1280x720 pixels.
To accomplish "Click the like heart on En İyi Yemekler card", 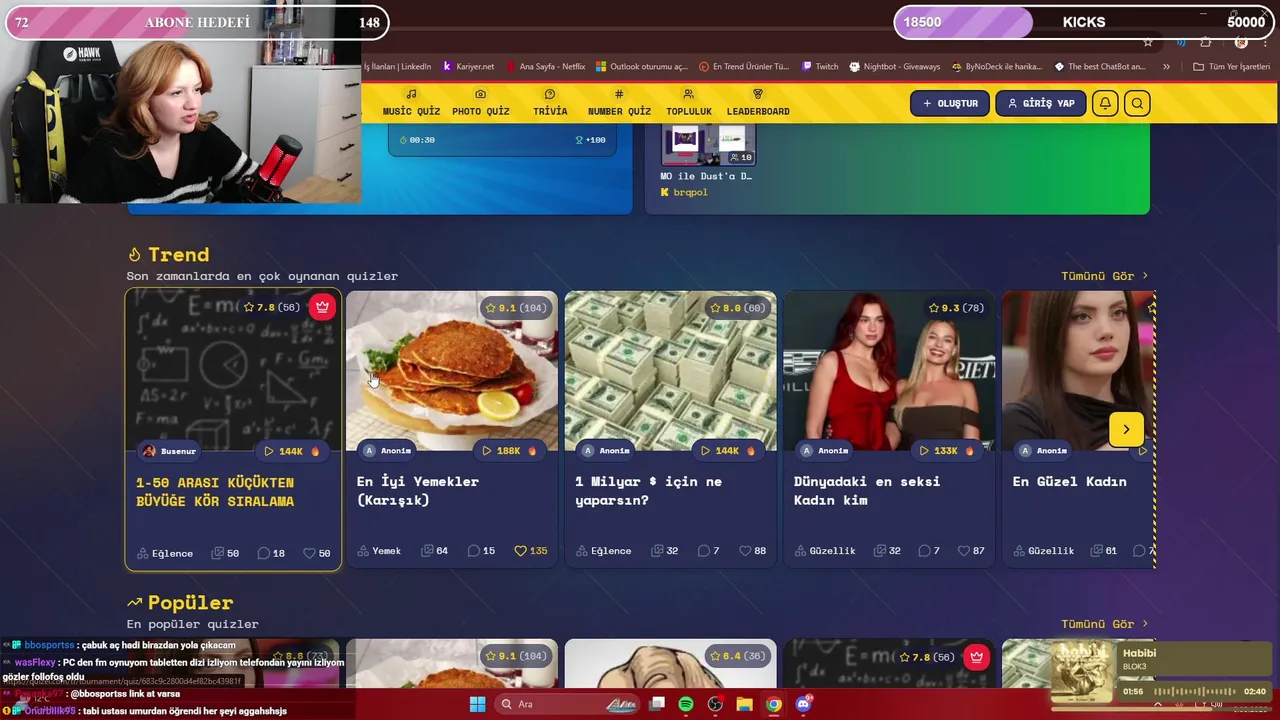I will click(x=520, y=551).
